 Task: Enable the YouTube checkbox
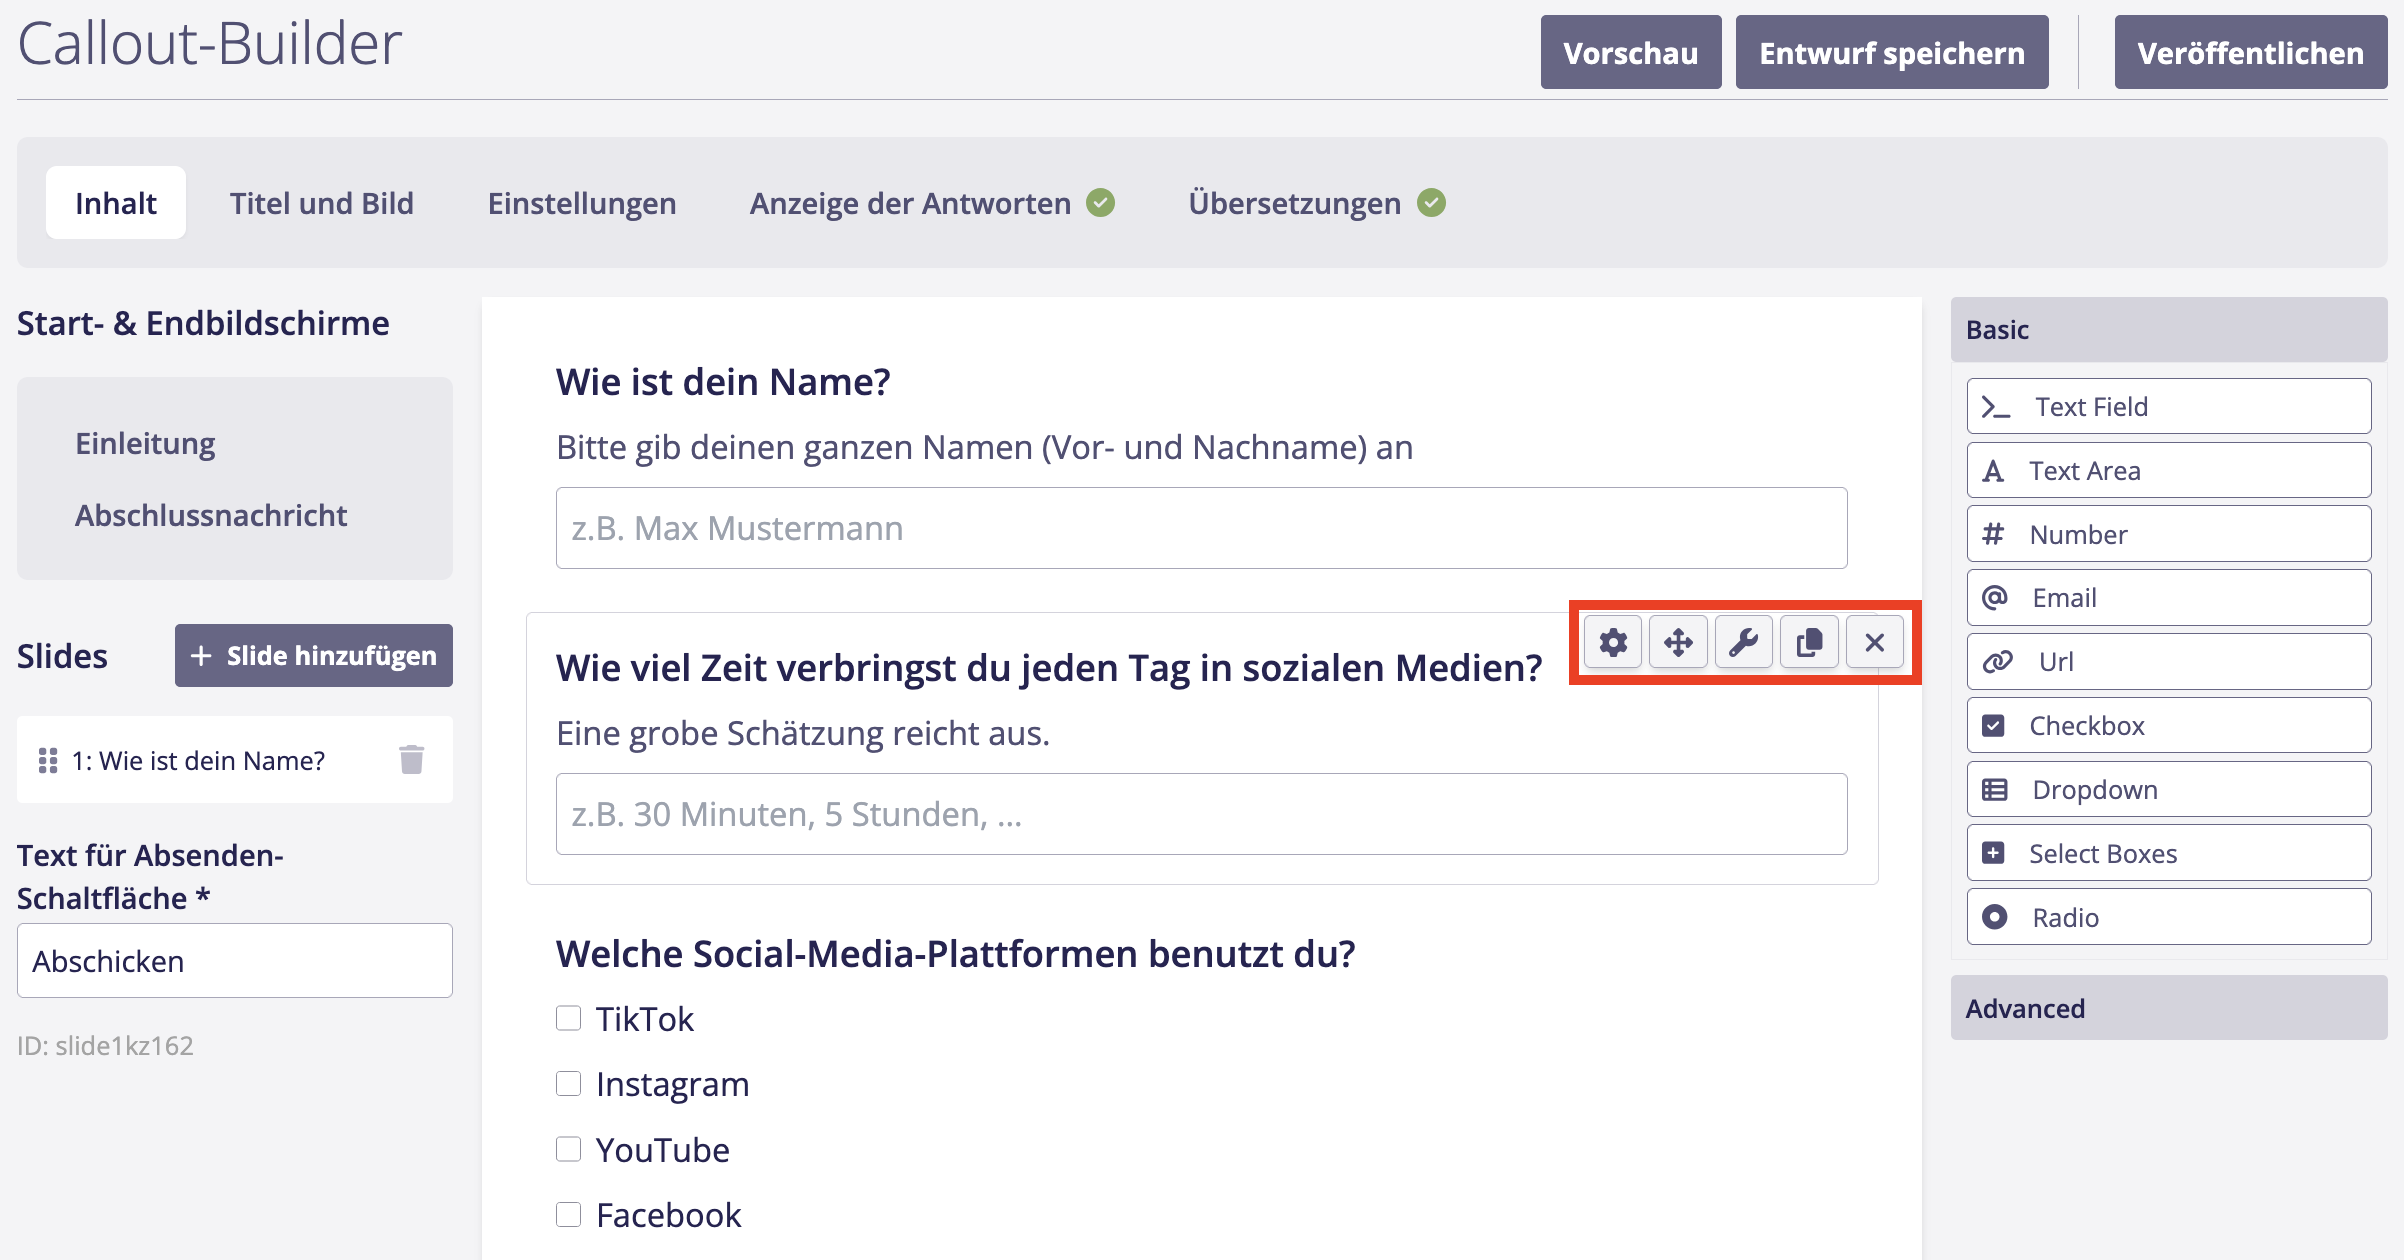(x=569, y=1149)
